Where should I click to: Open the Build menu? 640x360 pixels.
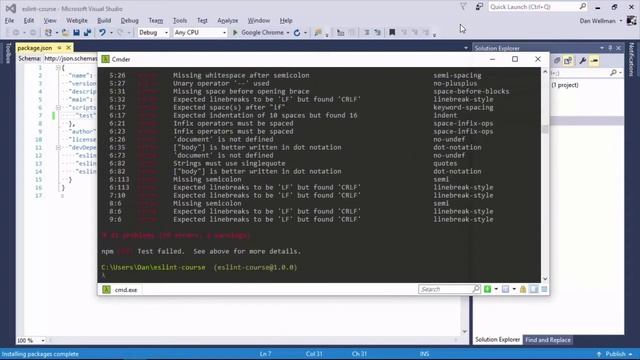pos(104,20)
